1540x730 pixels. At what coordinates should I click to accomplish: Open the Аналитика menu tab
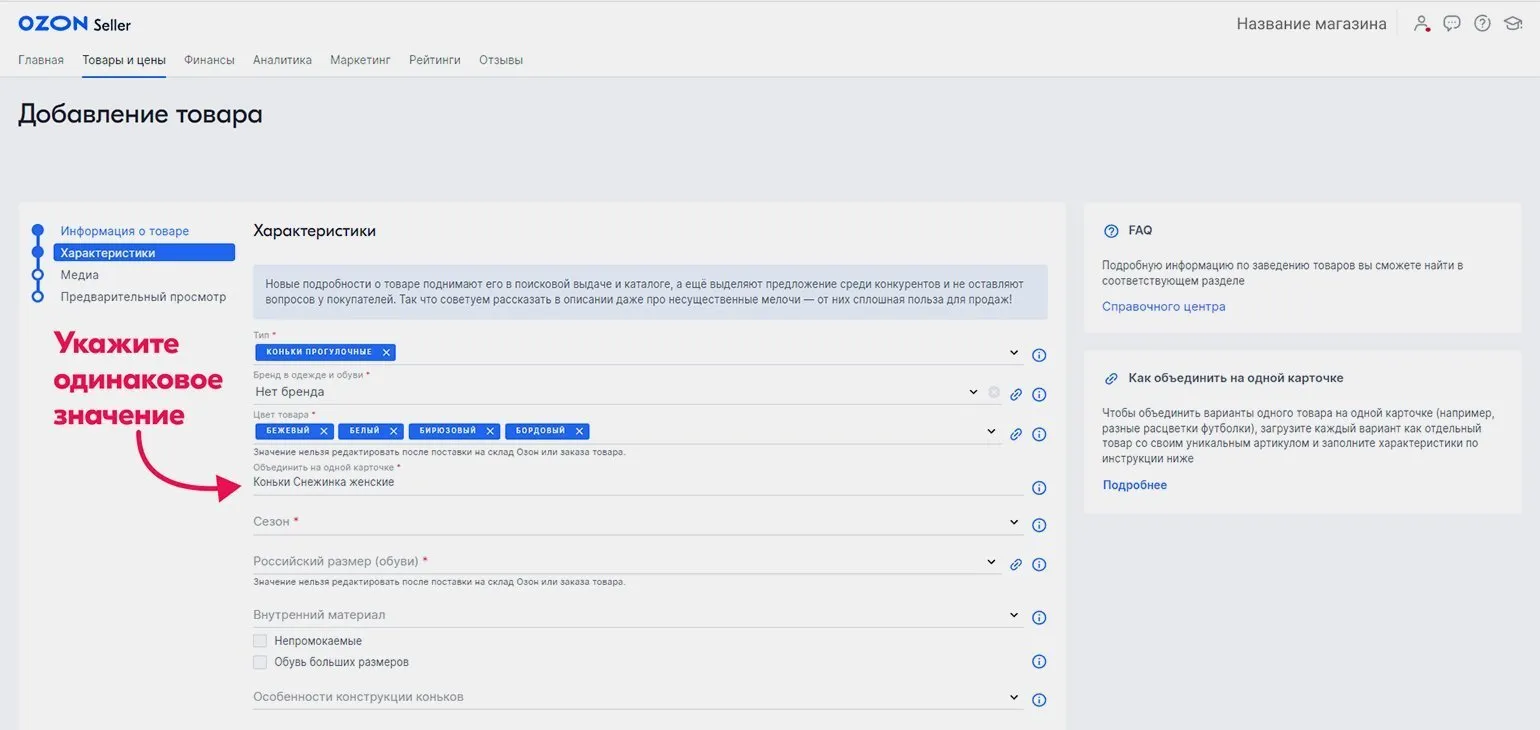click(282, 60)
